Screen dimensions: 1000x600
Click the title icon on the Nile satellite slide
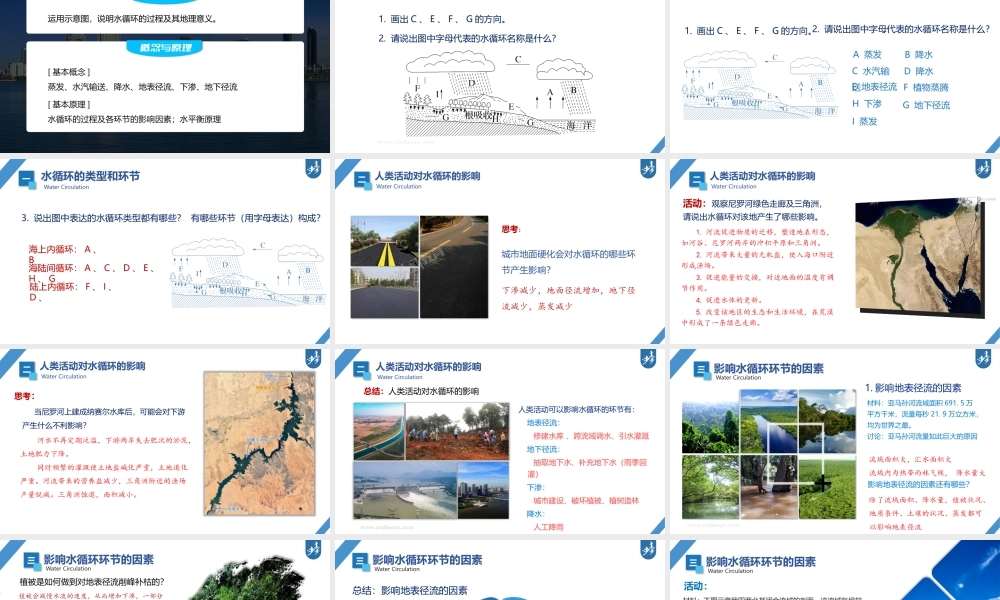697,180
